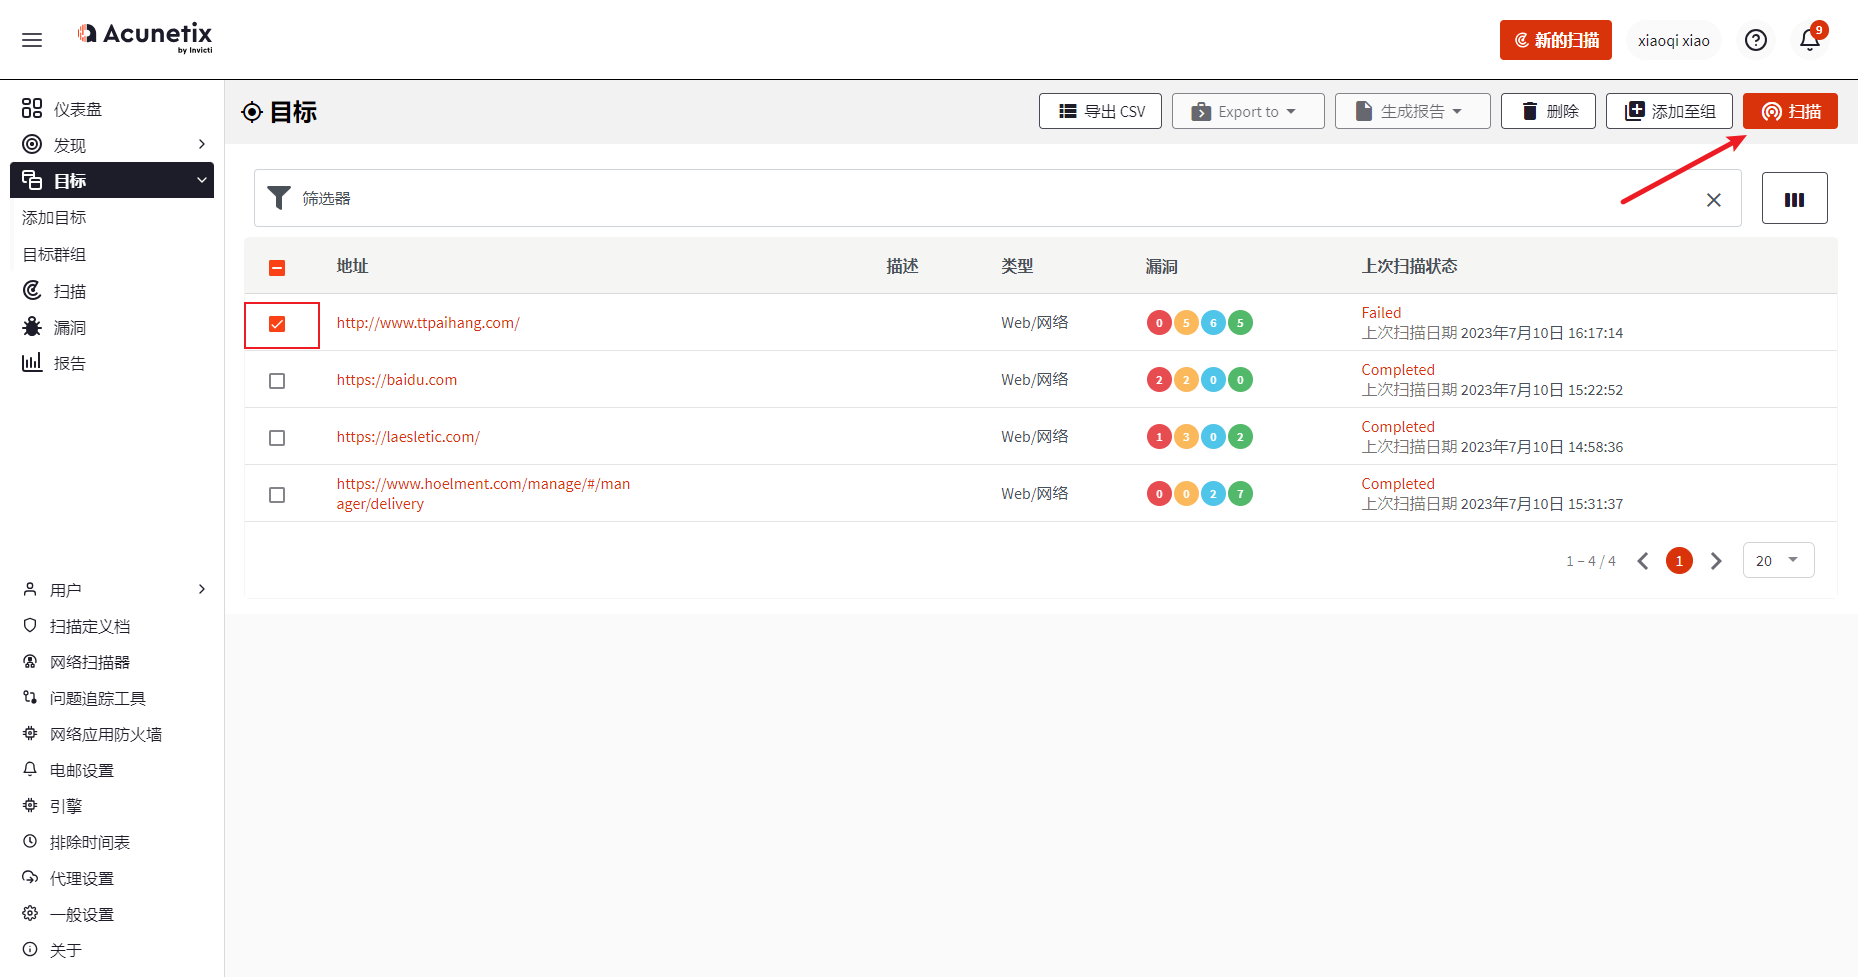1858x977 pixels.
Task: Open the column chooser icon button
Action: [1794, 198]
